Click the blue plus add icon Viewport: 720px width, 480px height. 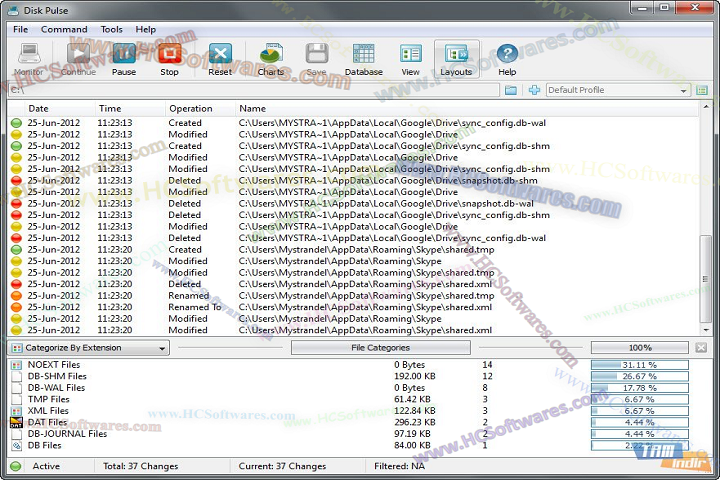pos(534,90)
